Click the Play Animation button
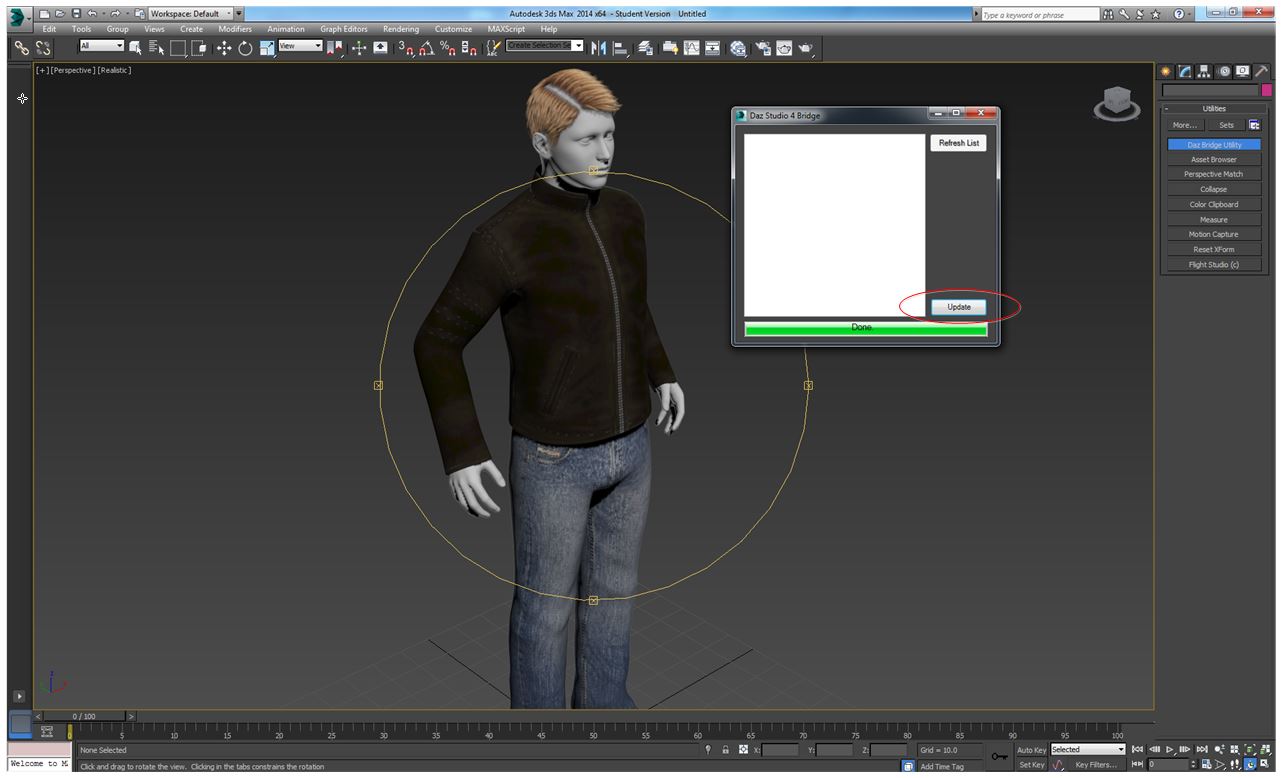This screenshot has width=1281, height=778. [x=1169, y=749]
